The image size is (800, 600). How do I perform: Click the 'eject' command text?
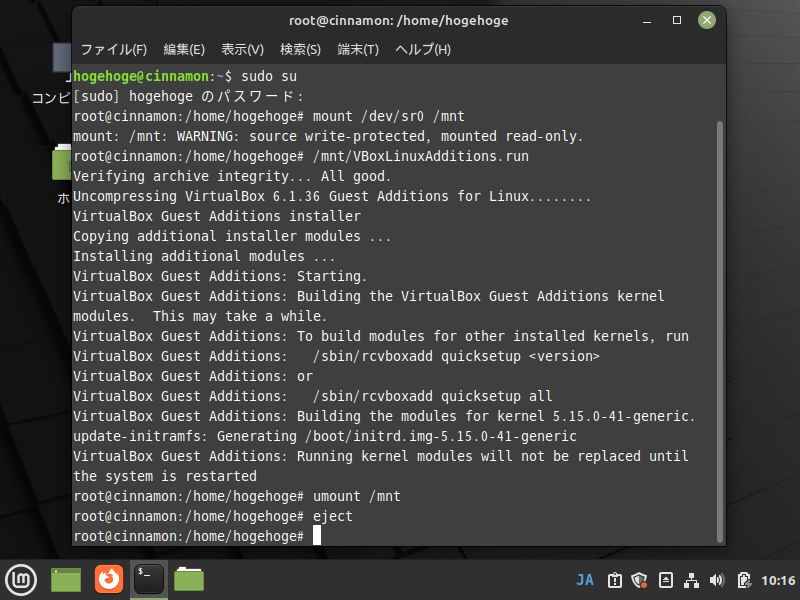click(x=333, y=516)
